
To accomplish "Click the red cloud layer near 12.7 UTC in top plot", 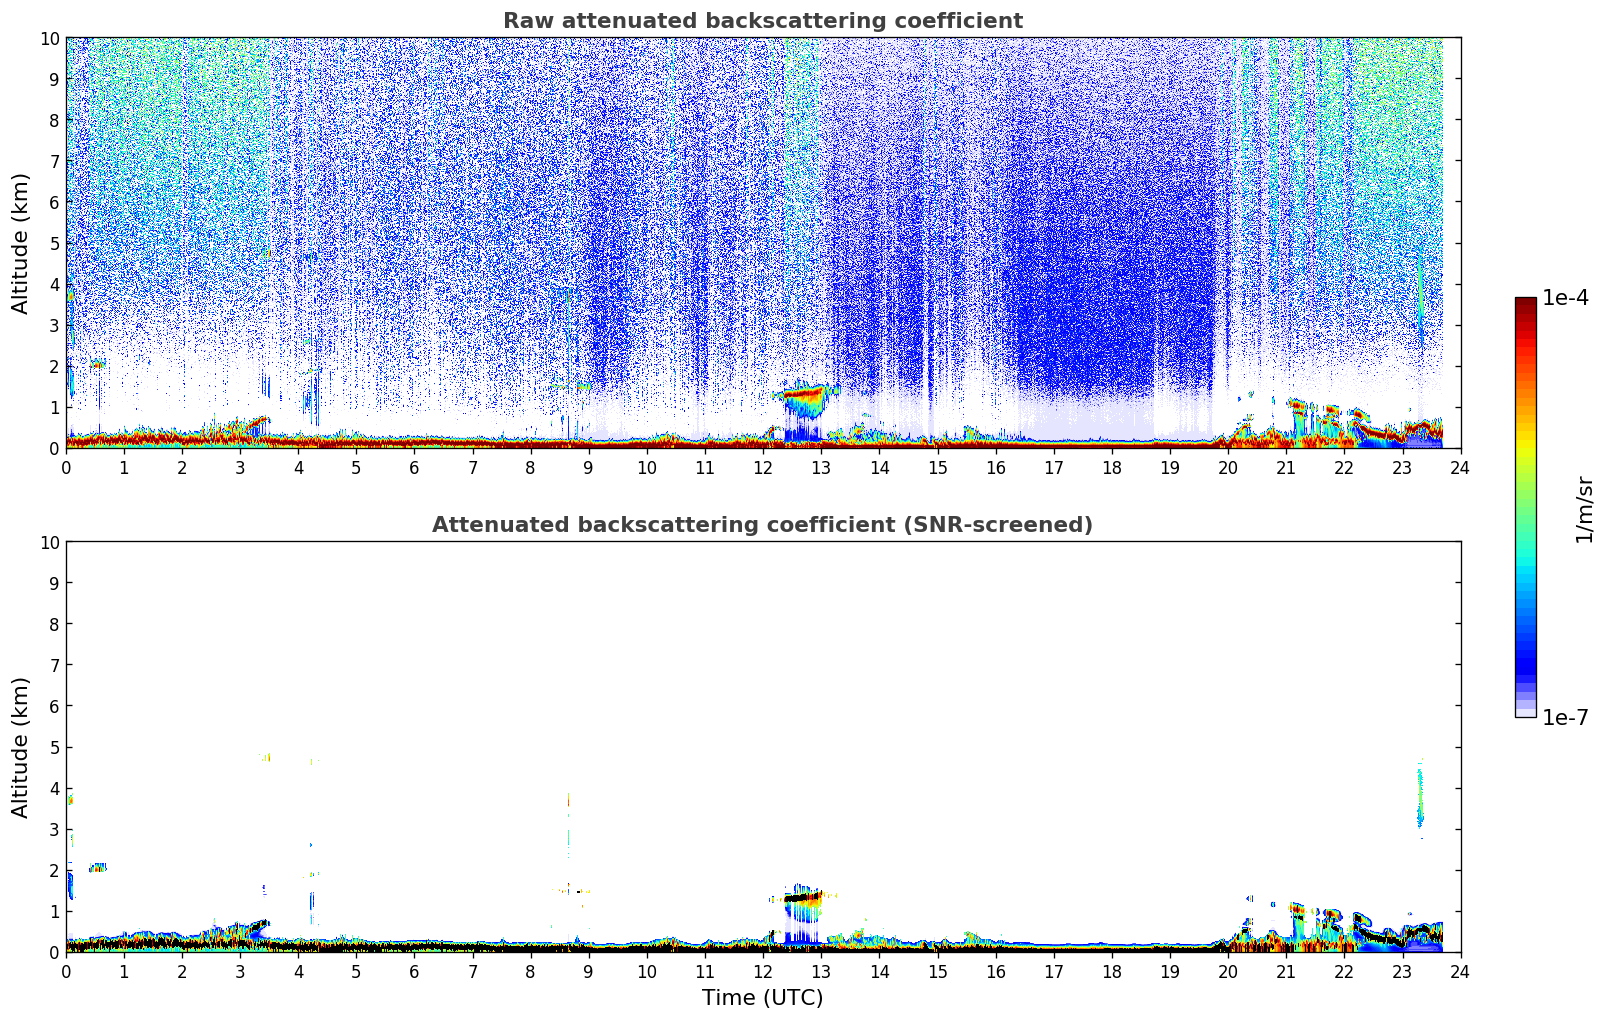I will (x=803, y=395).
